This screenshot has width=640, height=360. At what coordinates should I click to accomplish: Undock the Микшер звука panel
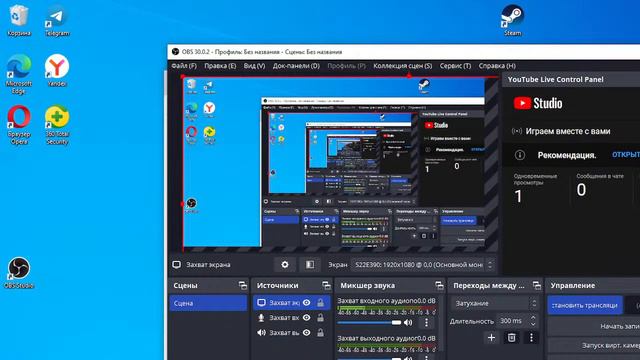tap(439, 285)
